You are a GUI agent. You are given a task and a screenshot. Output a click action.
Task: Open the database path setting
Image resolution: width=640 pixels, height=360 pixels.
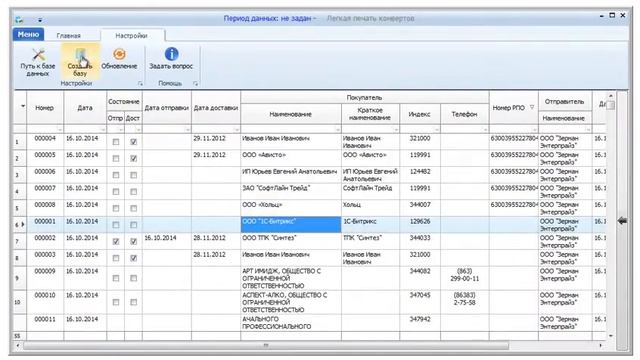pos(38,62)
